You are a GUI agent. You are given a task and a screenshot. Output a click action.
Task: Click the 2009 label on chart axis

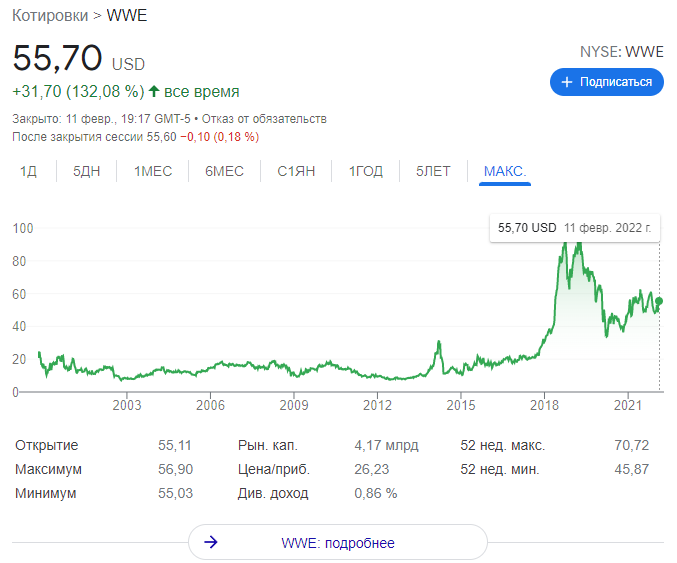[x=294, y=405]
